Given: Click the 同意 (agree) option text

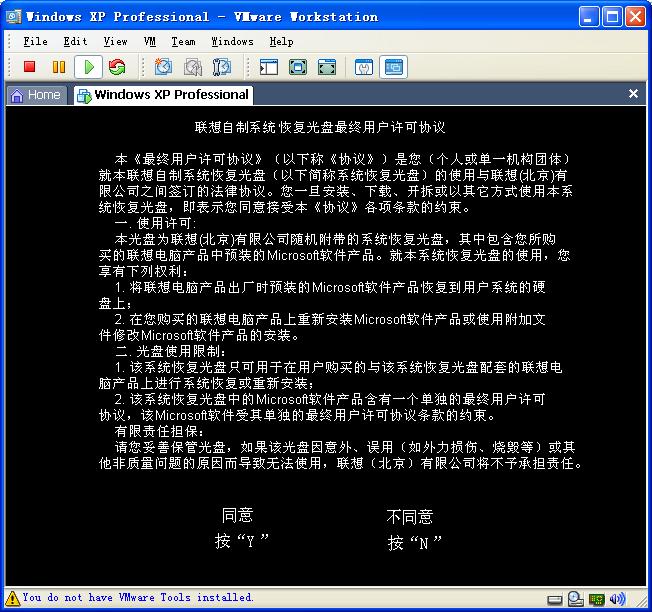Looking at the screenshot, I should 237,515.
